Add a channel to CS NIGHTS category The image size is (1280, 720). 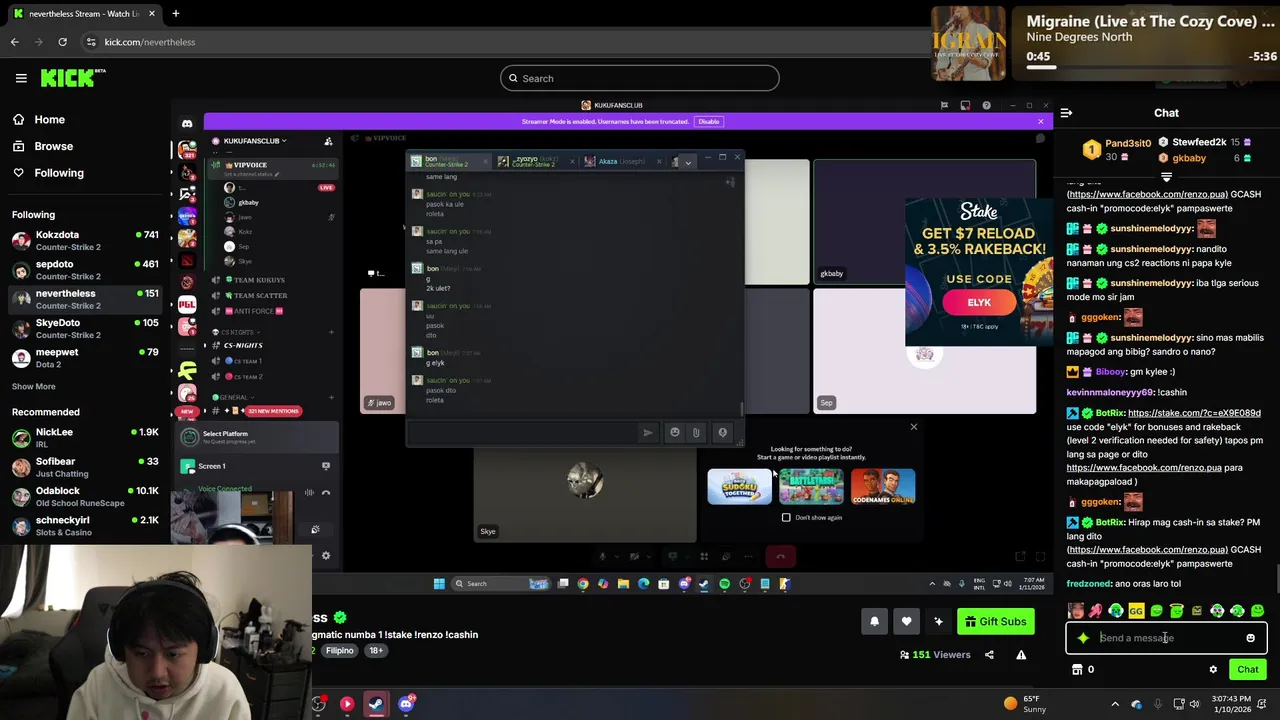point(331,332)
